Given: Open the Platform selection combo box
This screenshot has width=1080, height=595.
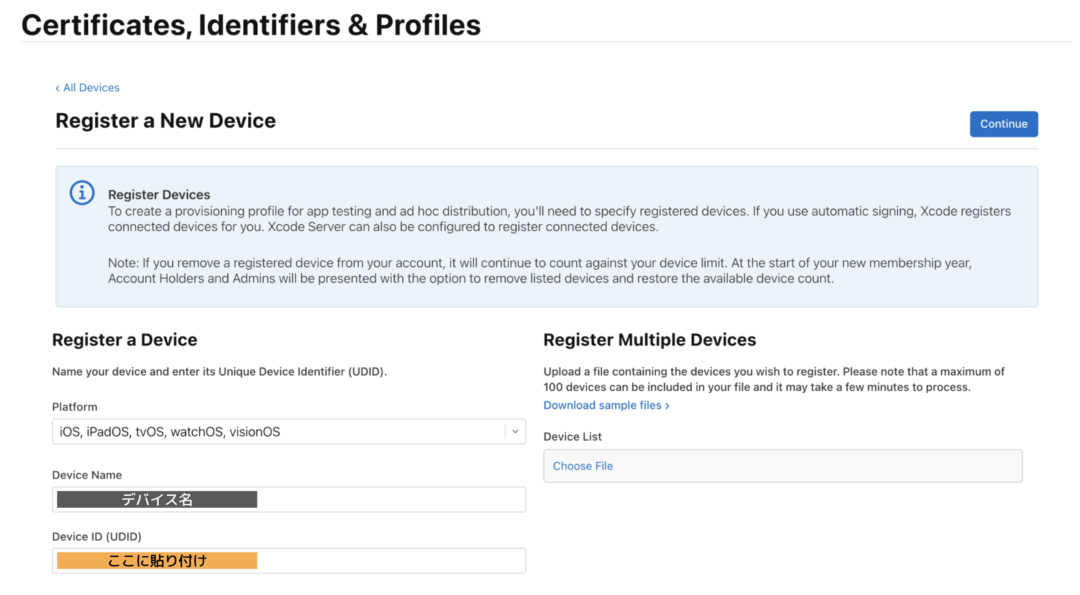Looking at the screenshot, I should [x=289, y=432].
